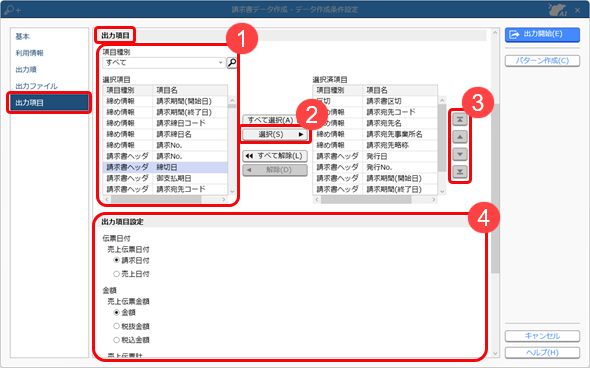Click the すべて解除(L) button
The image size is (590, 368).
[275, 156]
